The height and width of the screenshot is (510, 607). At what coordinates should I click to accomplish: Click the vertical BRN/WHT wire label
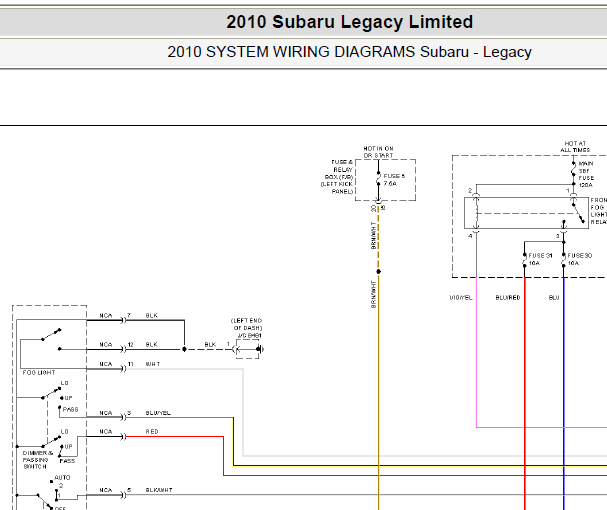[x=372, y=241]
